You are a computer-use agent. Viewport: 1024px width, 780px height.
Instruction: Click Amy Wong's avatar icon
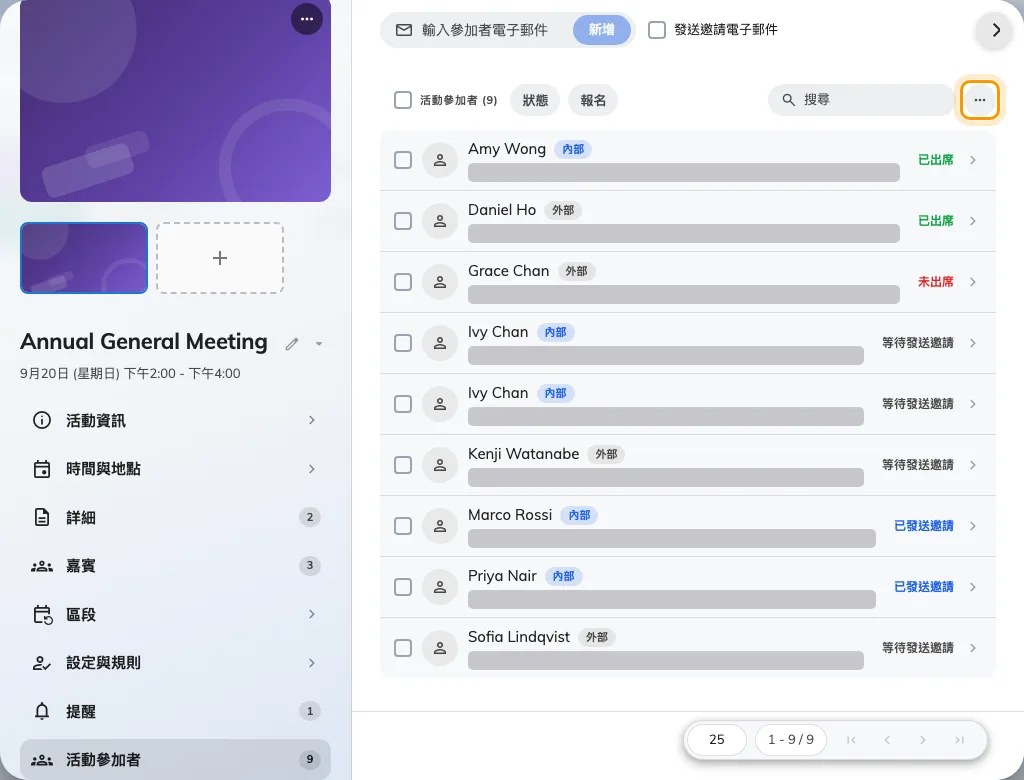tap(440, 160)
